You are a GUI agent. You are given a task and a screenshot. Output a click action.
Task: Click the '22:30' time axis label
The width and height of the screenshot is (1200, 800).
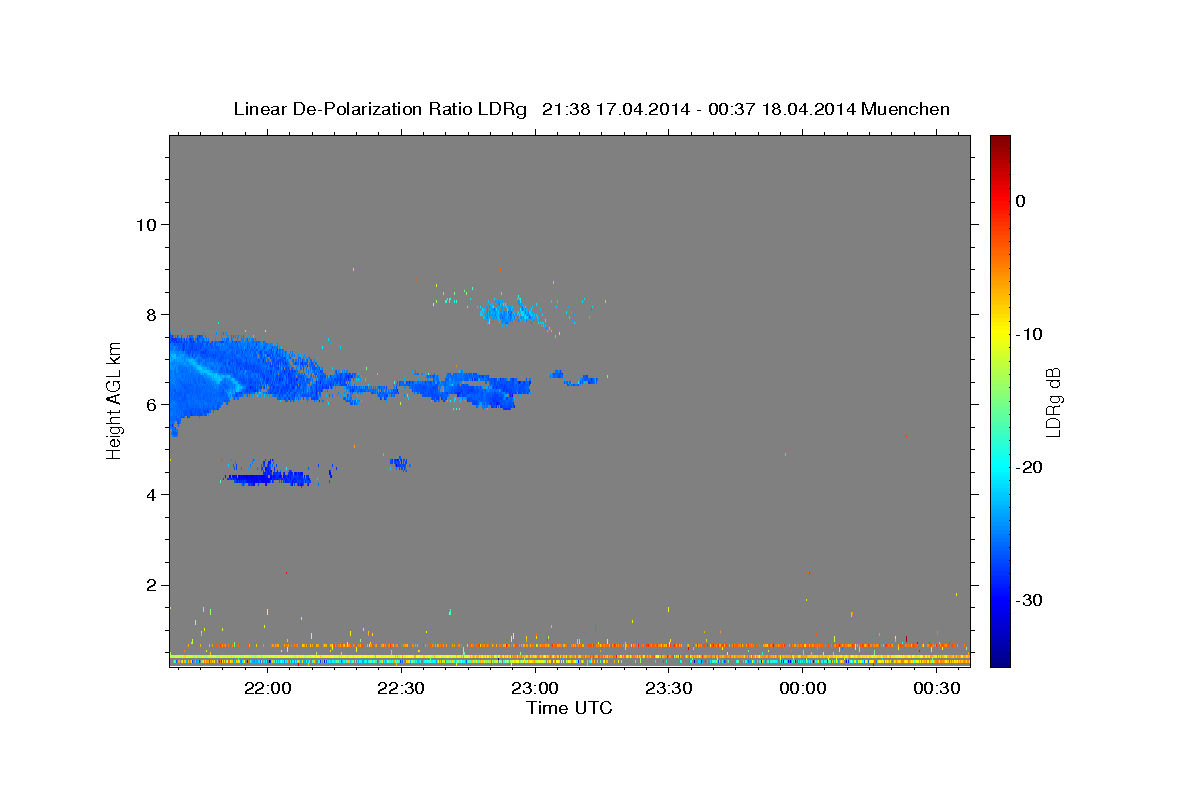[x=401, y=689]
